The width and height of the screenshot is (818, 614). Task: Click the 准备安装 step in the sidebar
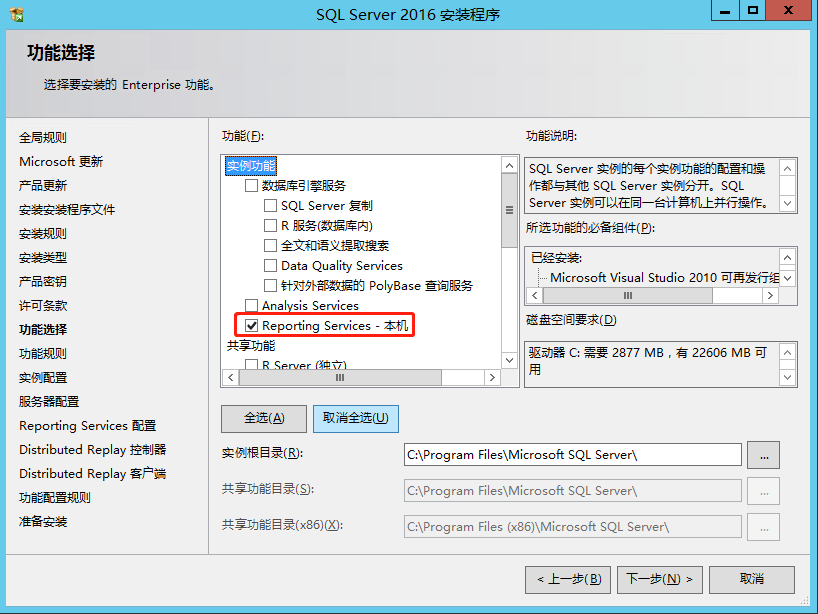tap(43, 522)
